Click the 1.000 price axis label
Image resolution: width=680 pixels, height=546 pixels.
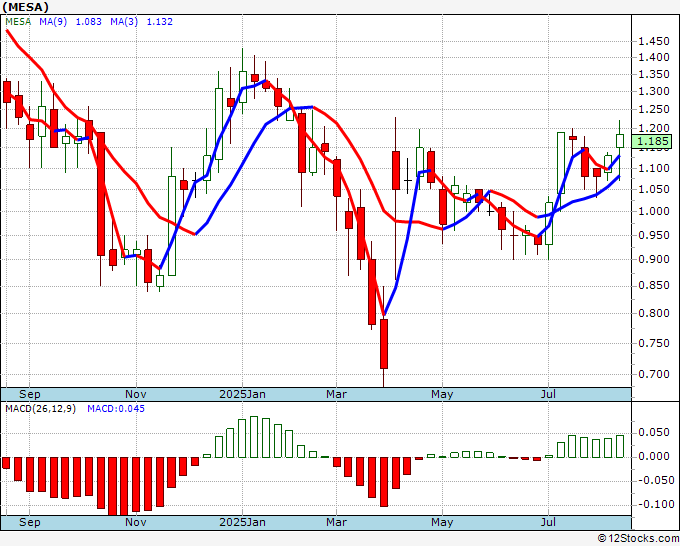point(654,212)
